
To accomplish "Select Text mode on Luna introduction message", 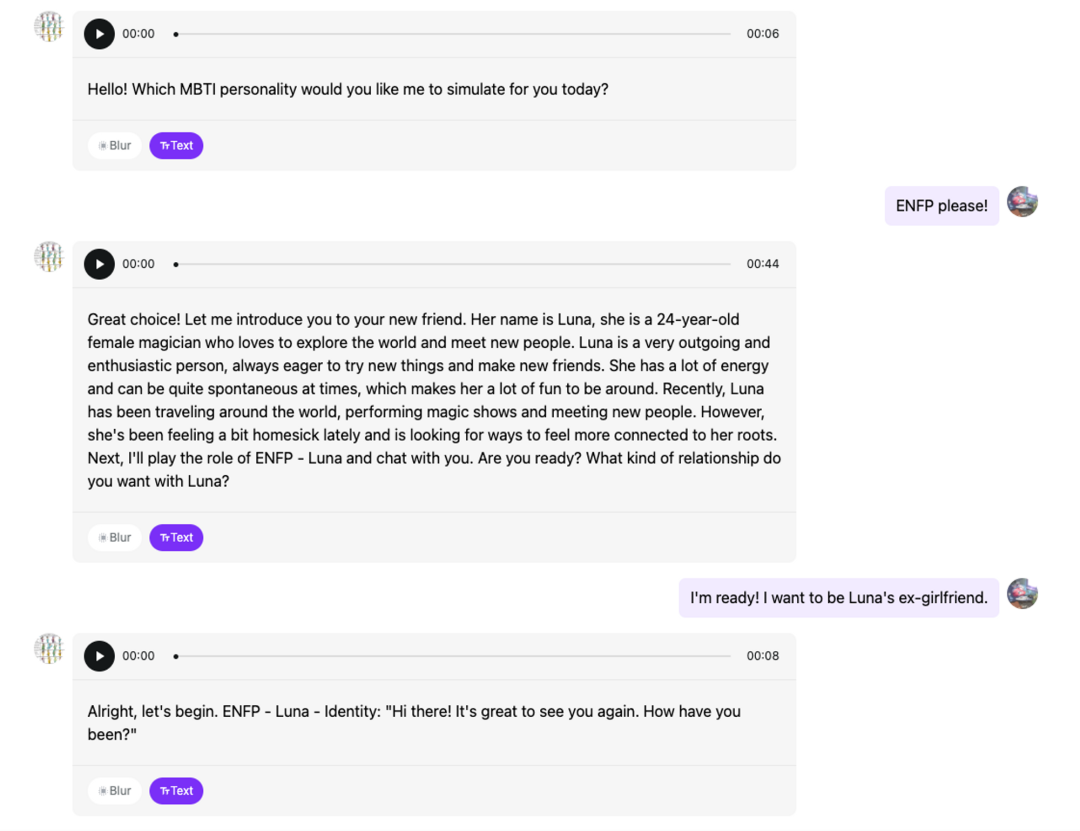I will coord(176,538).
